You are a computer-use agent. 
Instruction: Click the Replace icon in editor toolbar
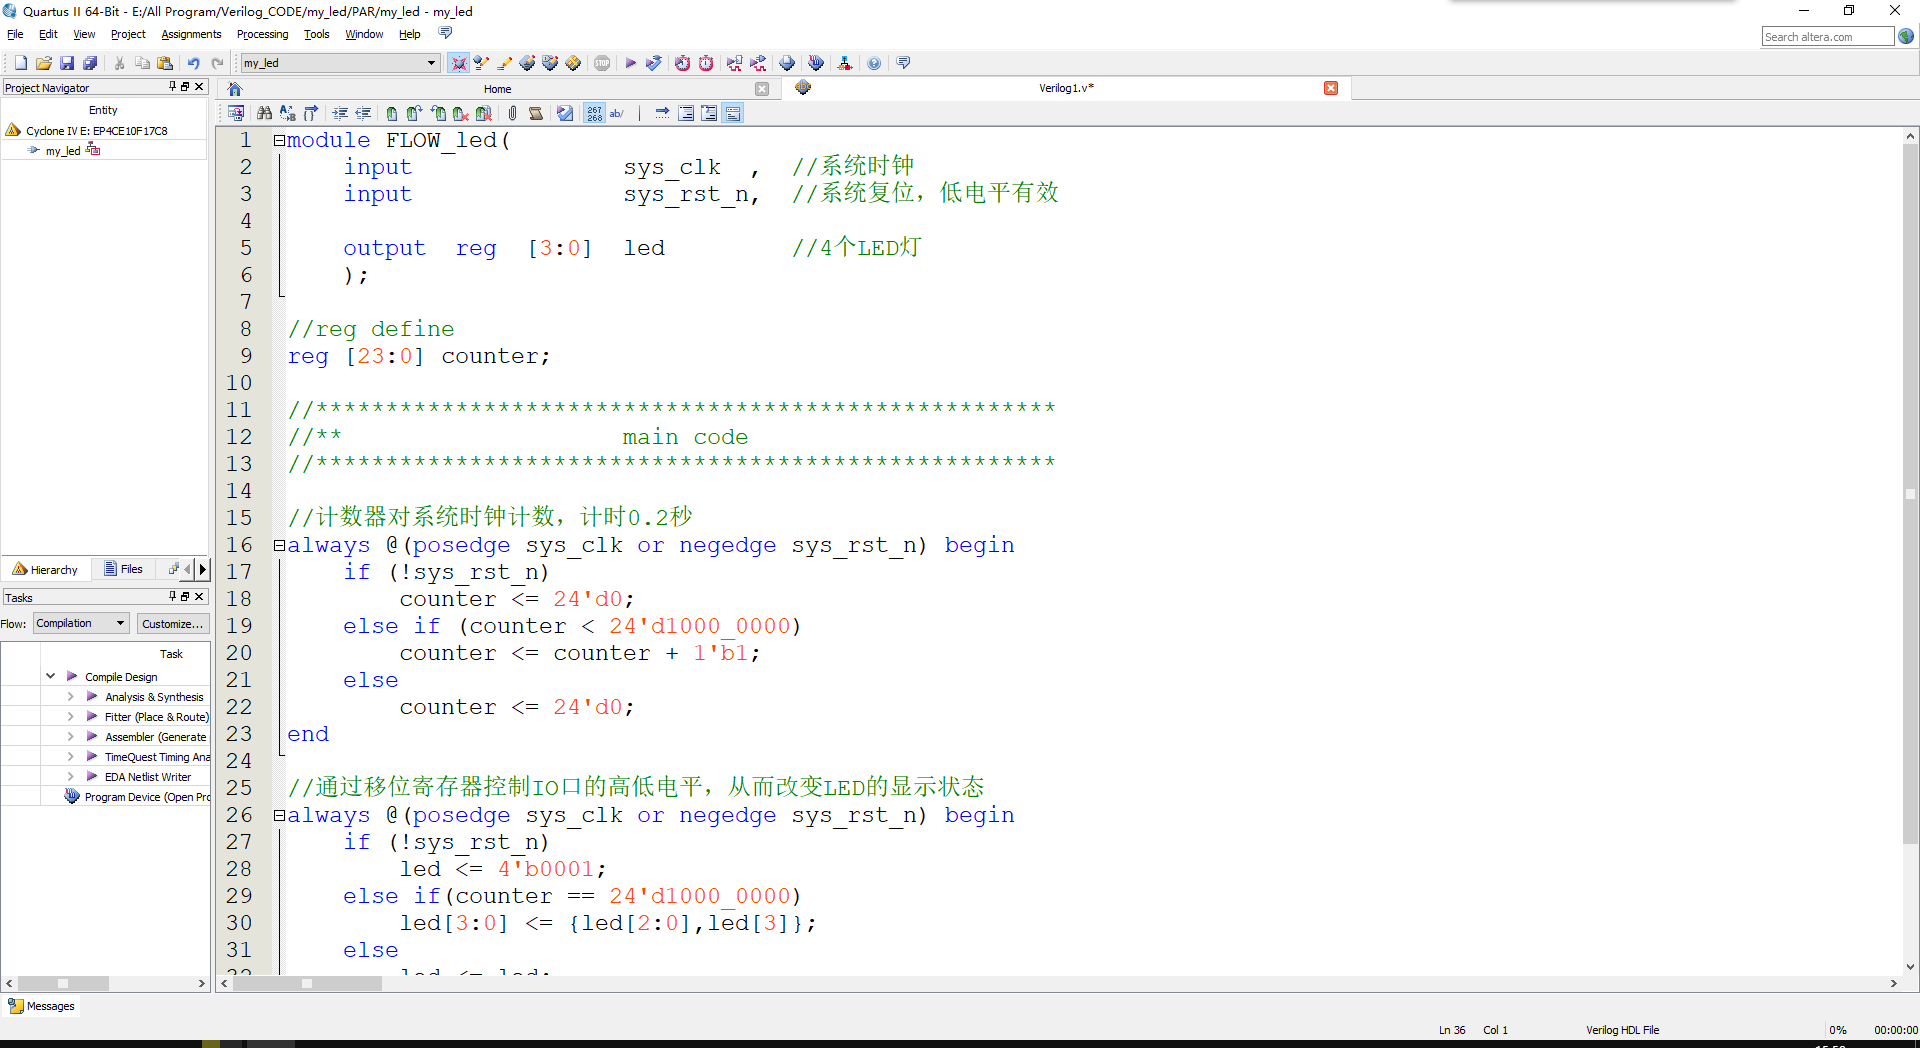coord(287,113)
